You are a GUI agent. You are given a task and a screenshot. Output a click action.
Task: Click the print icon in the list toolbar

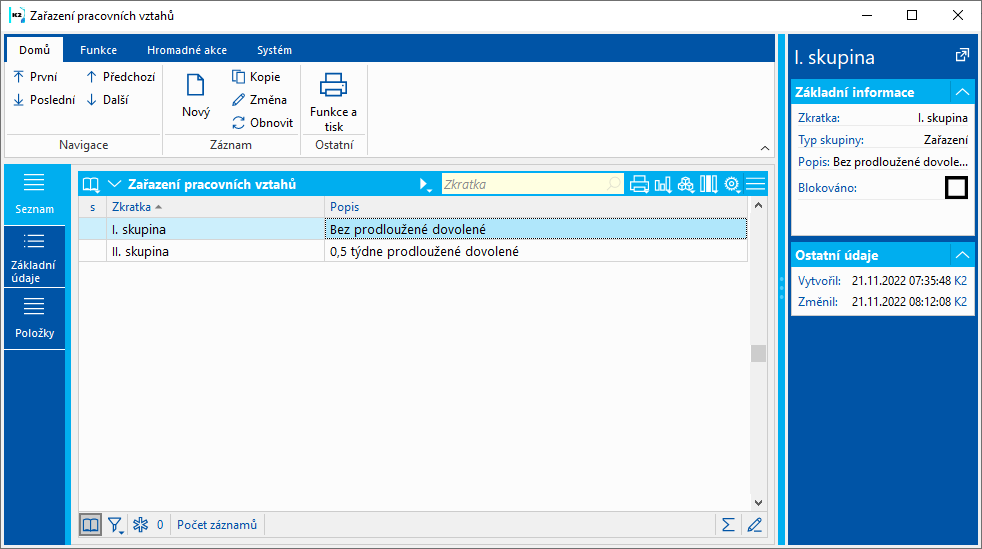(640, 184)
